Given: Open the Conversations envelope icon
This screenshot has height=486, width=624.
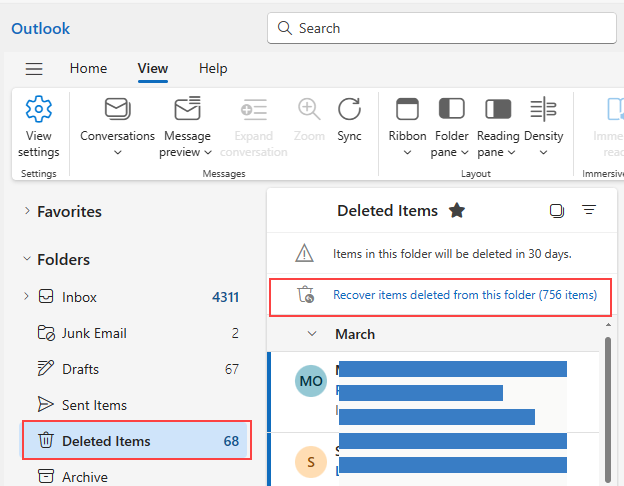Looking at the screenshot, I should tap(117, 109).
